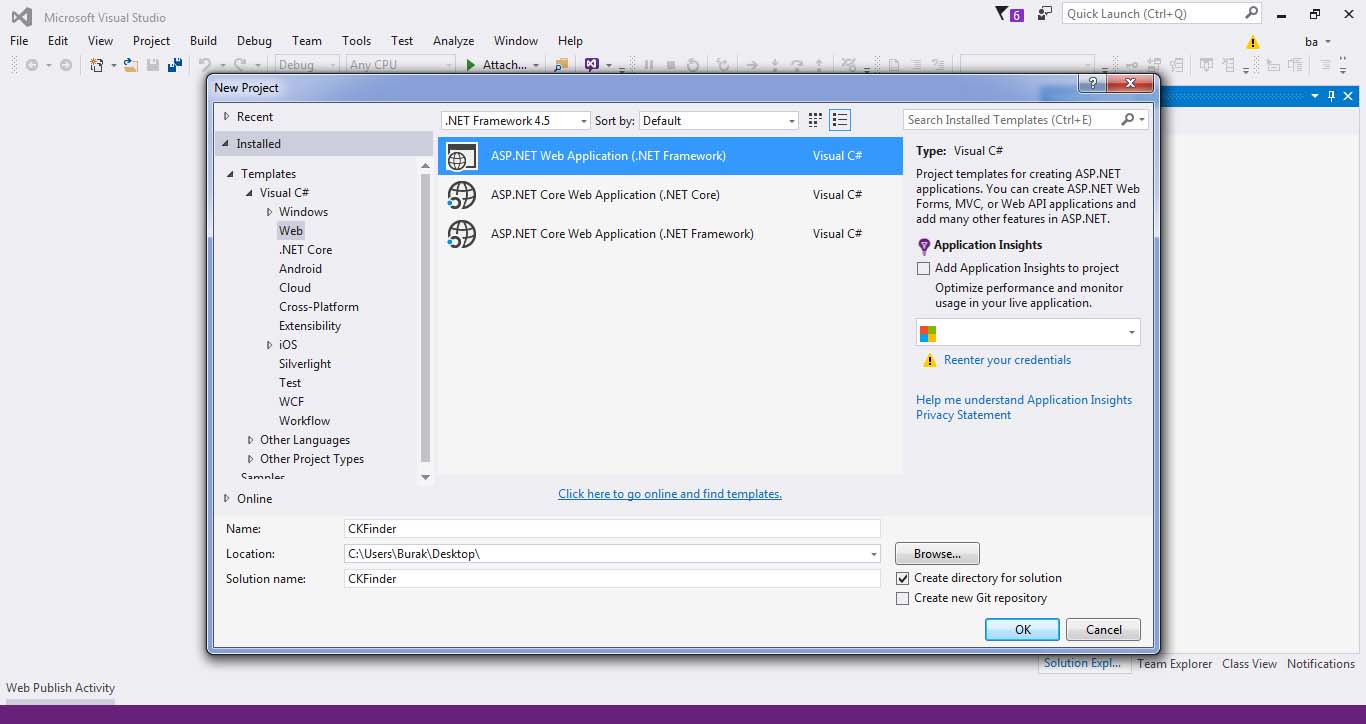Open the send feedback icon
This screenshot has height=724, width=1366.
coord(1045,14)
